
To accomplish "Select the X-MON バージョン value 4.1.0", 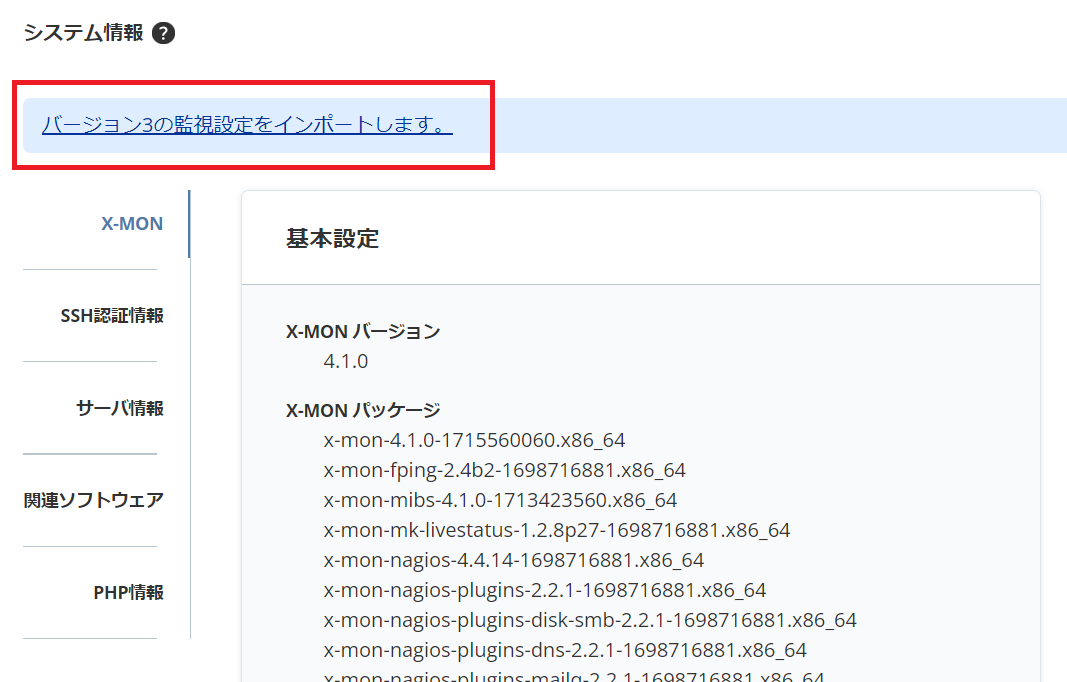I will [x=340, y=360].
